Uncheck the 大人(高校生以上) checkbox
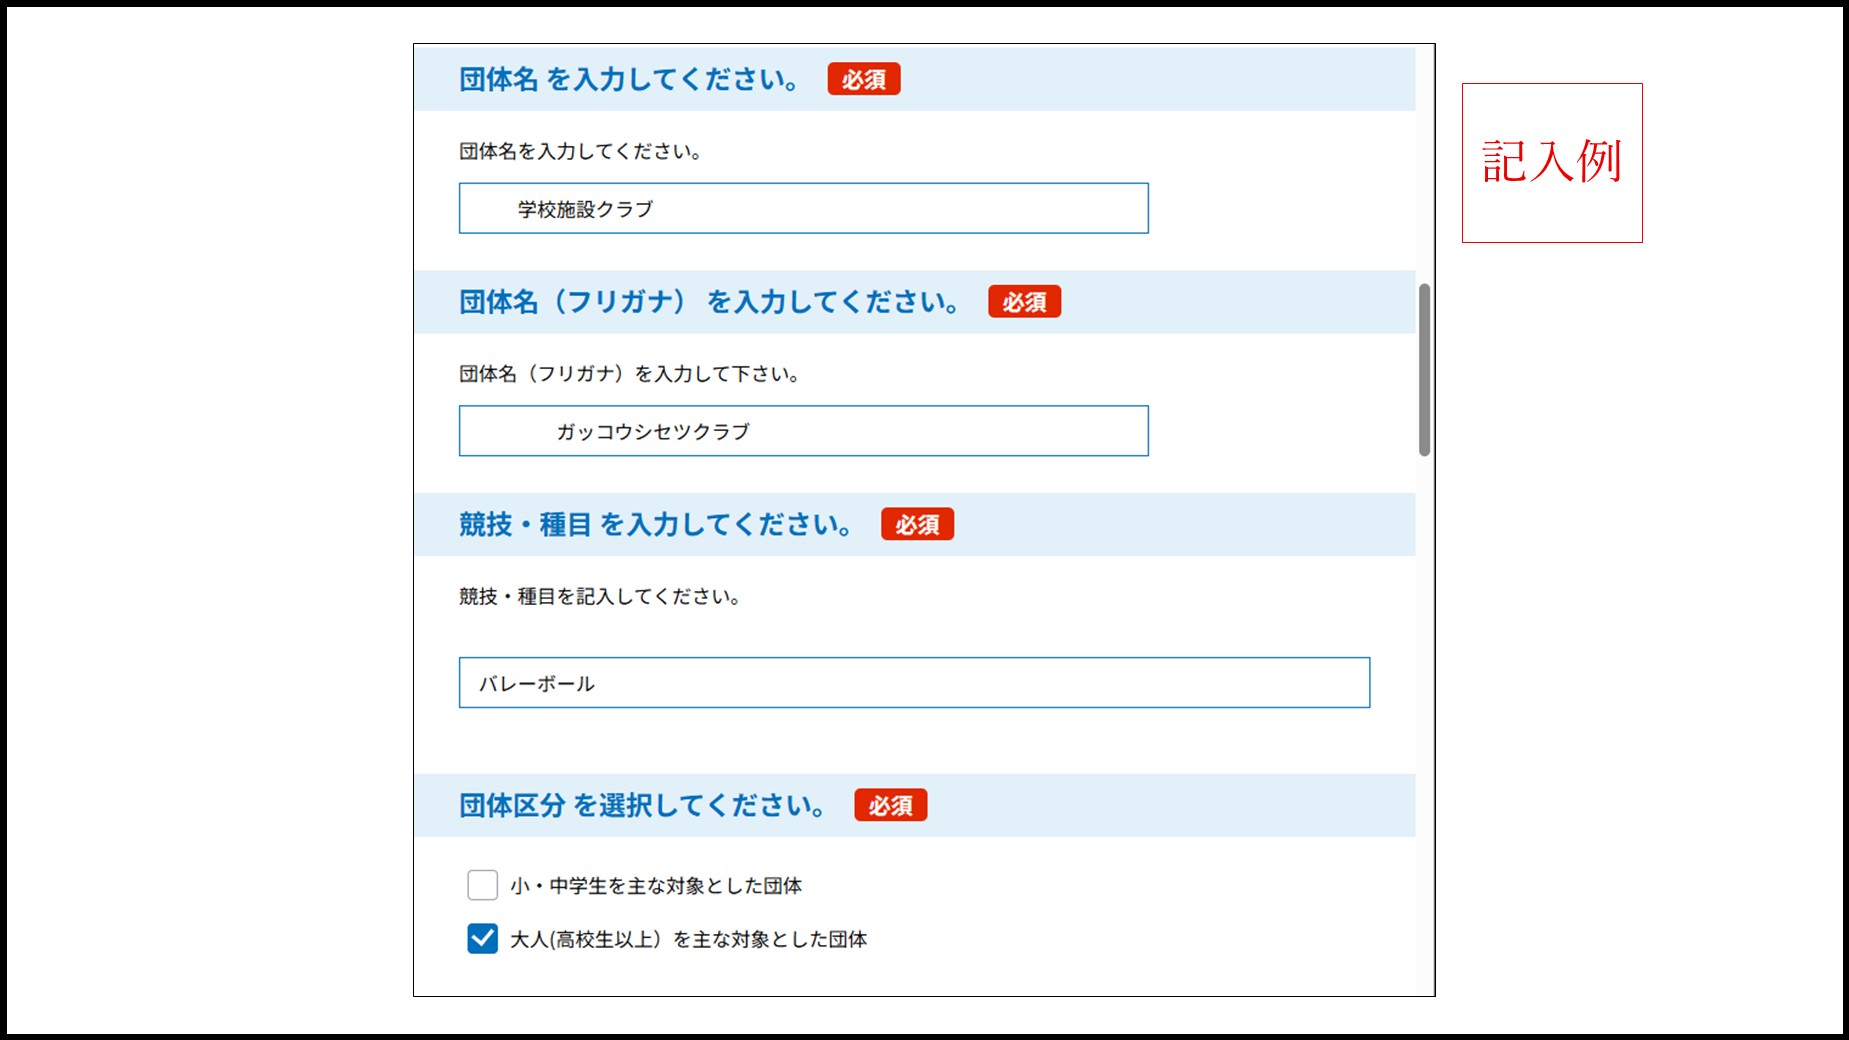This screenshot has width=1849, height=1040. (x=482, y=939)
